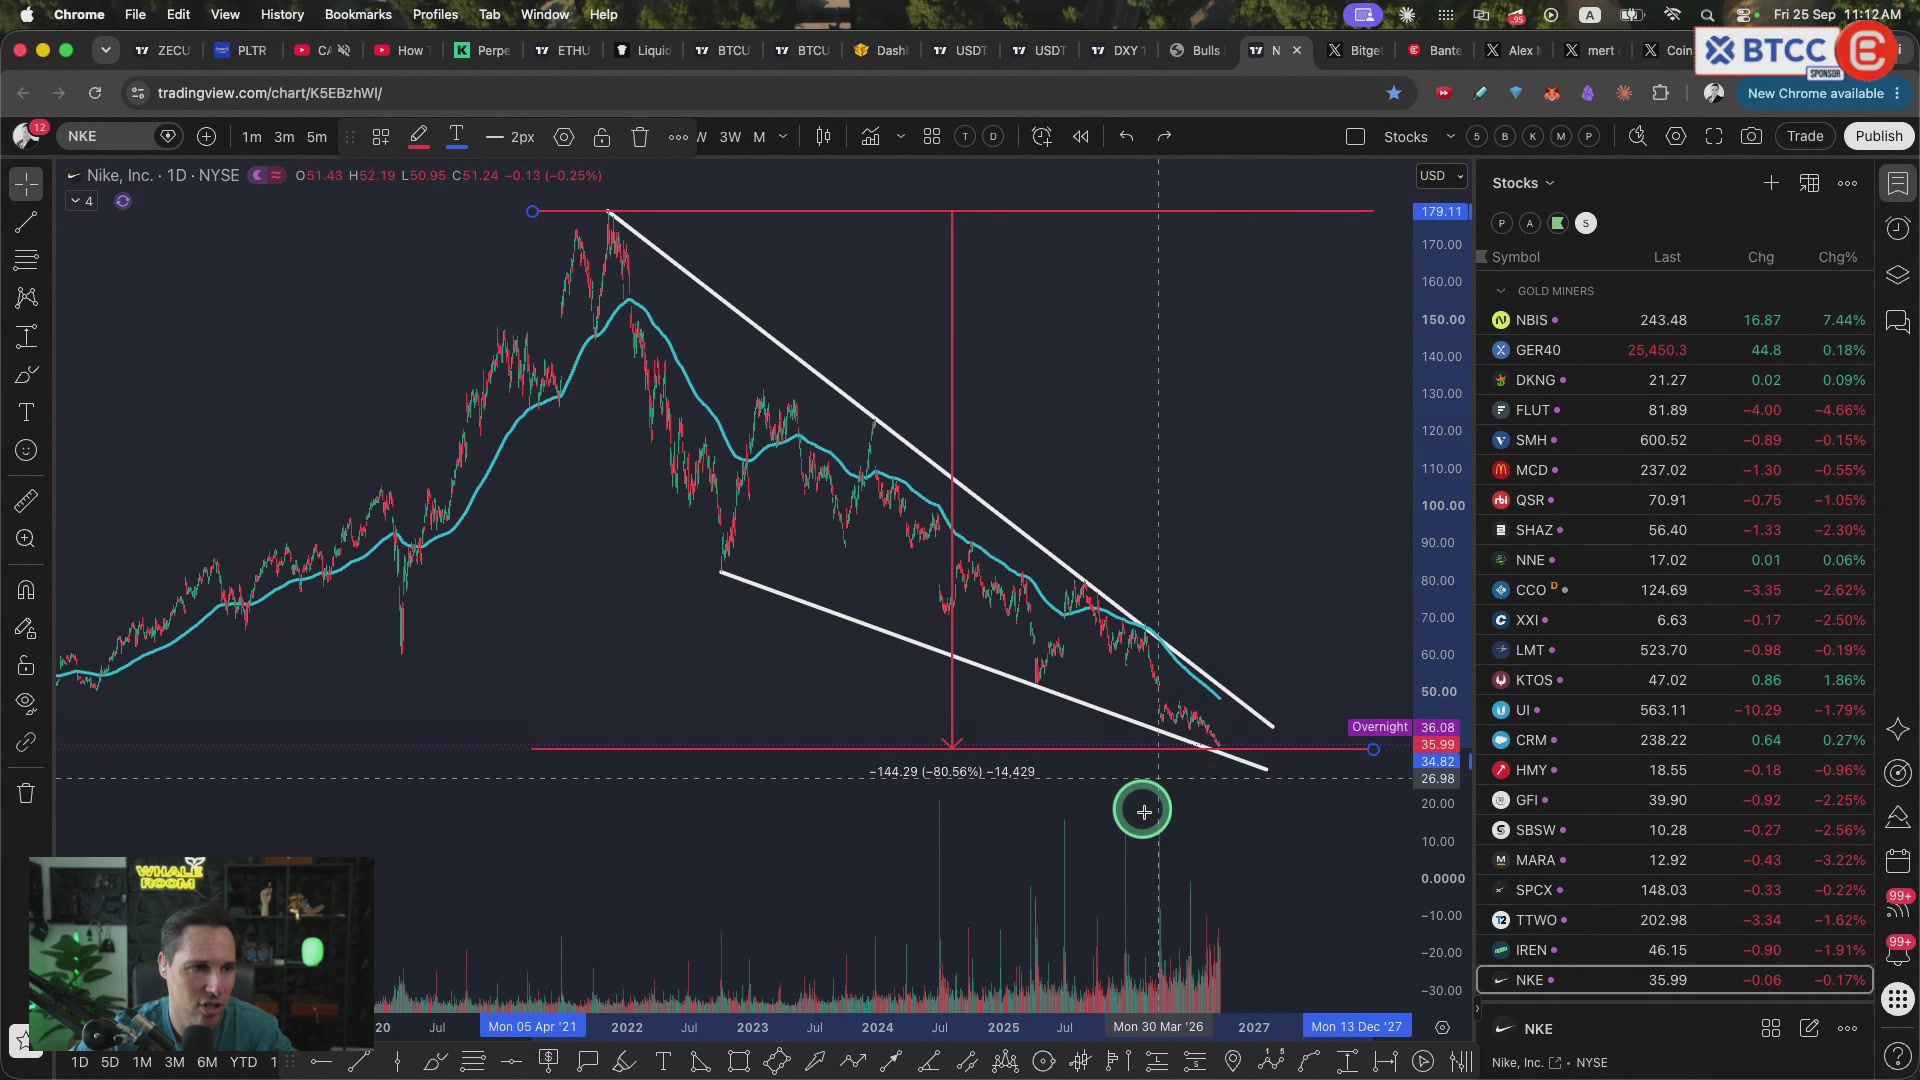Open settings for the selected drawing
This screenshot has height=1080, width=1920.
click(564, 137)
